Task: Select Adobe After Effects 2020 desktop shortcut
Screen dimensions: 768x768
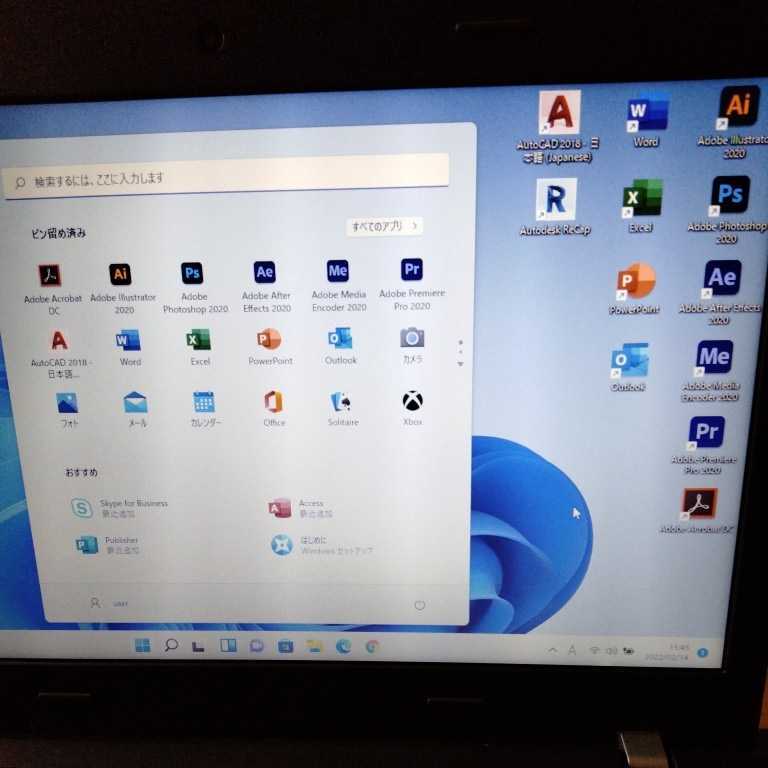Action: click(x=720, y=293)
